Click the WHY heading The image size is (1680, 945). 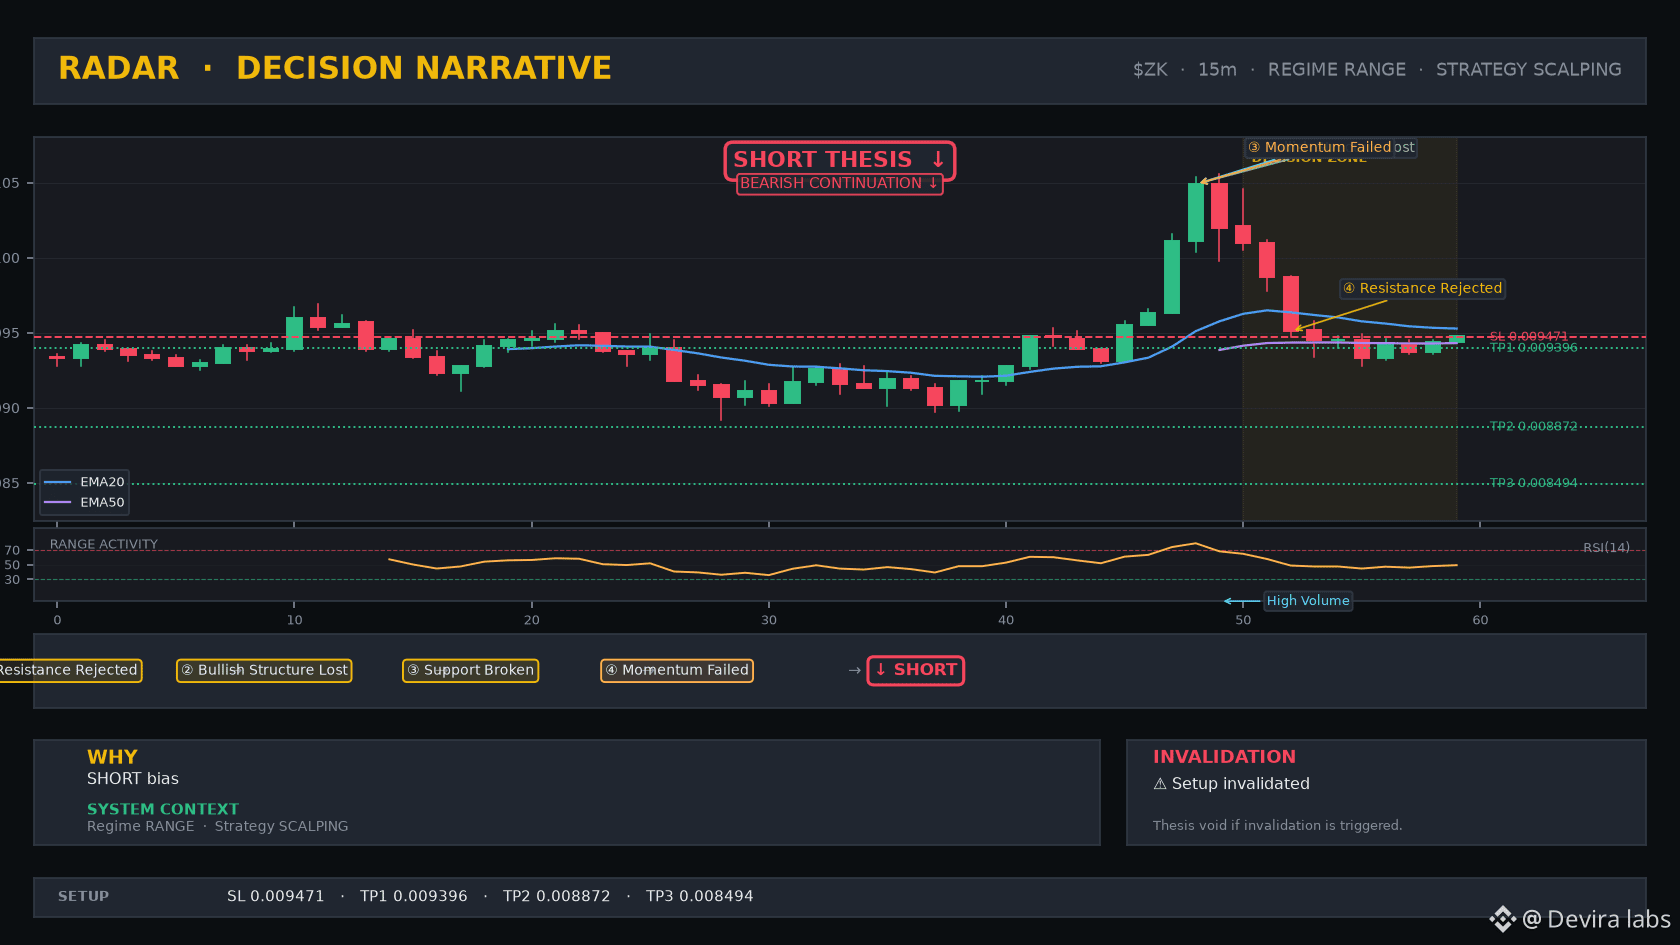click(112, 757)
